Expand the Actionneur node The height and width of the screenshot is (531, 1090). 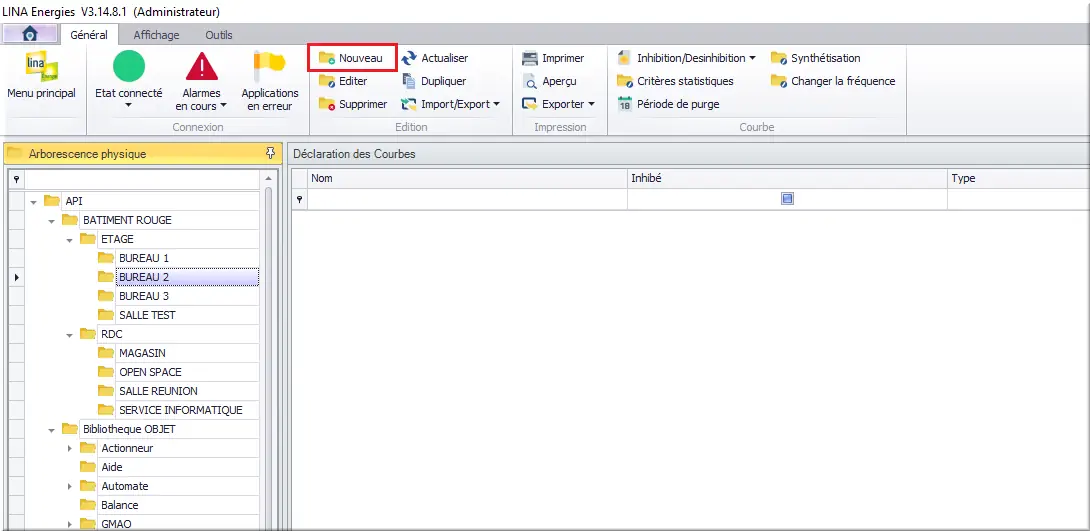pyautogui.click(x=70, y=448)
